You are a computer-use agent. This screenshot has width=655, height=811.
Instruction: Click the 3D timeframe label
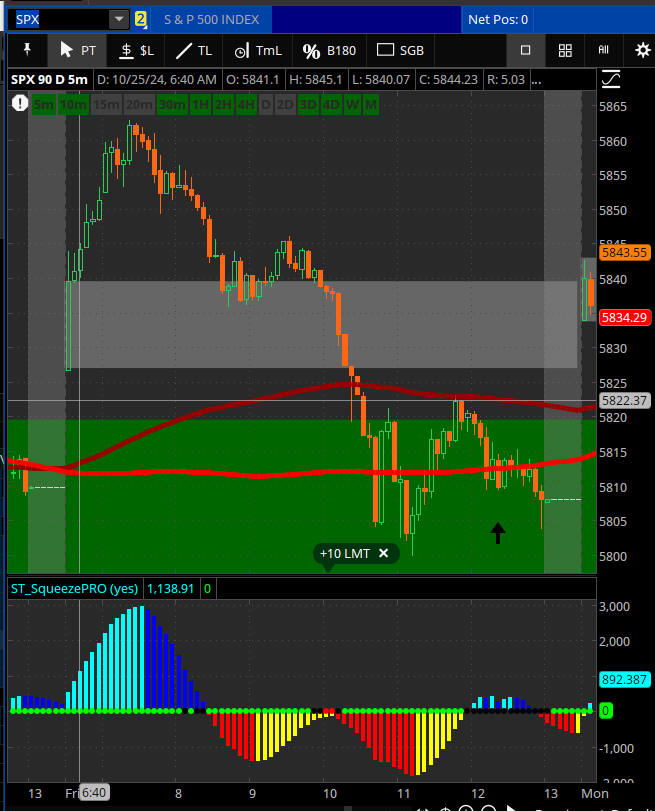coord(308,105)
